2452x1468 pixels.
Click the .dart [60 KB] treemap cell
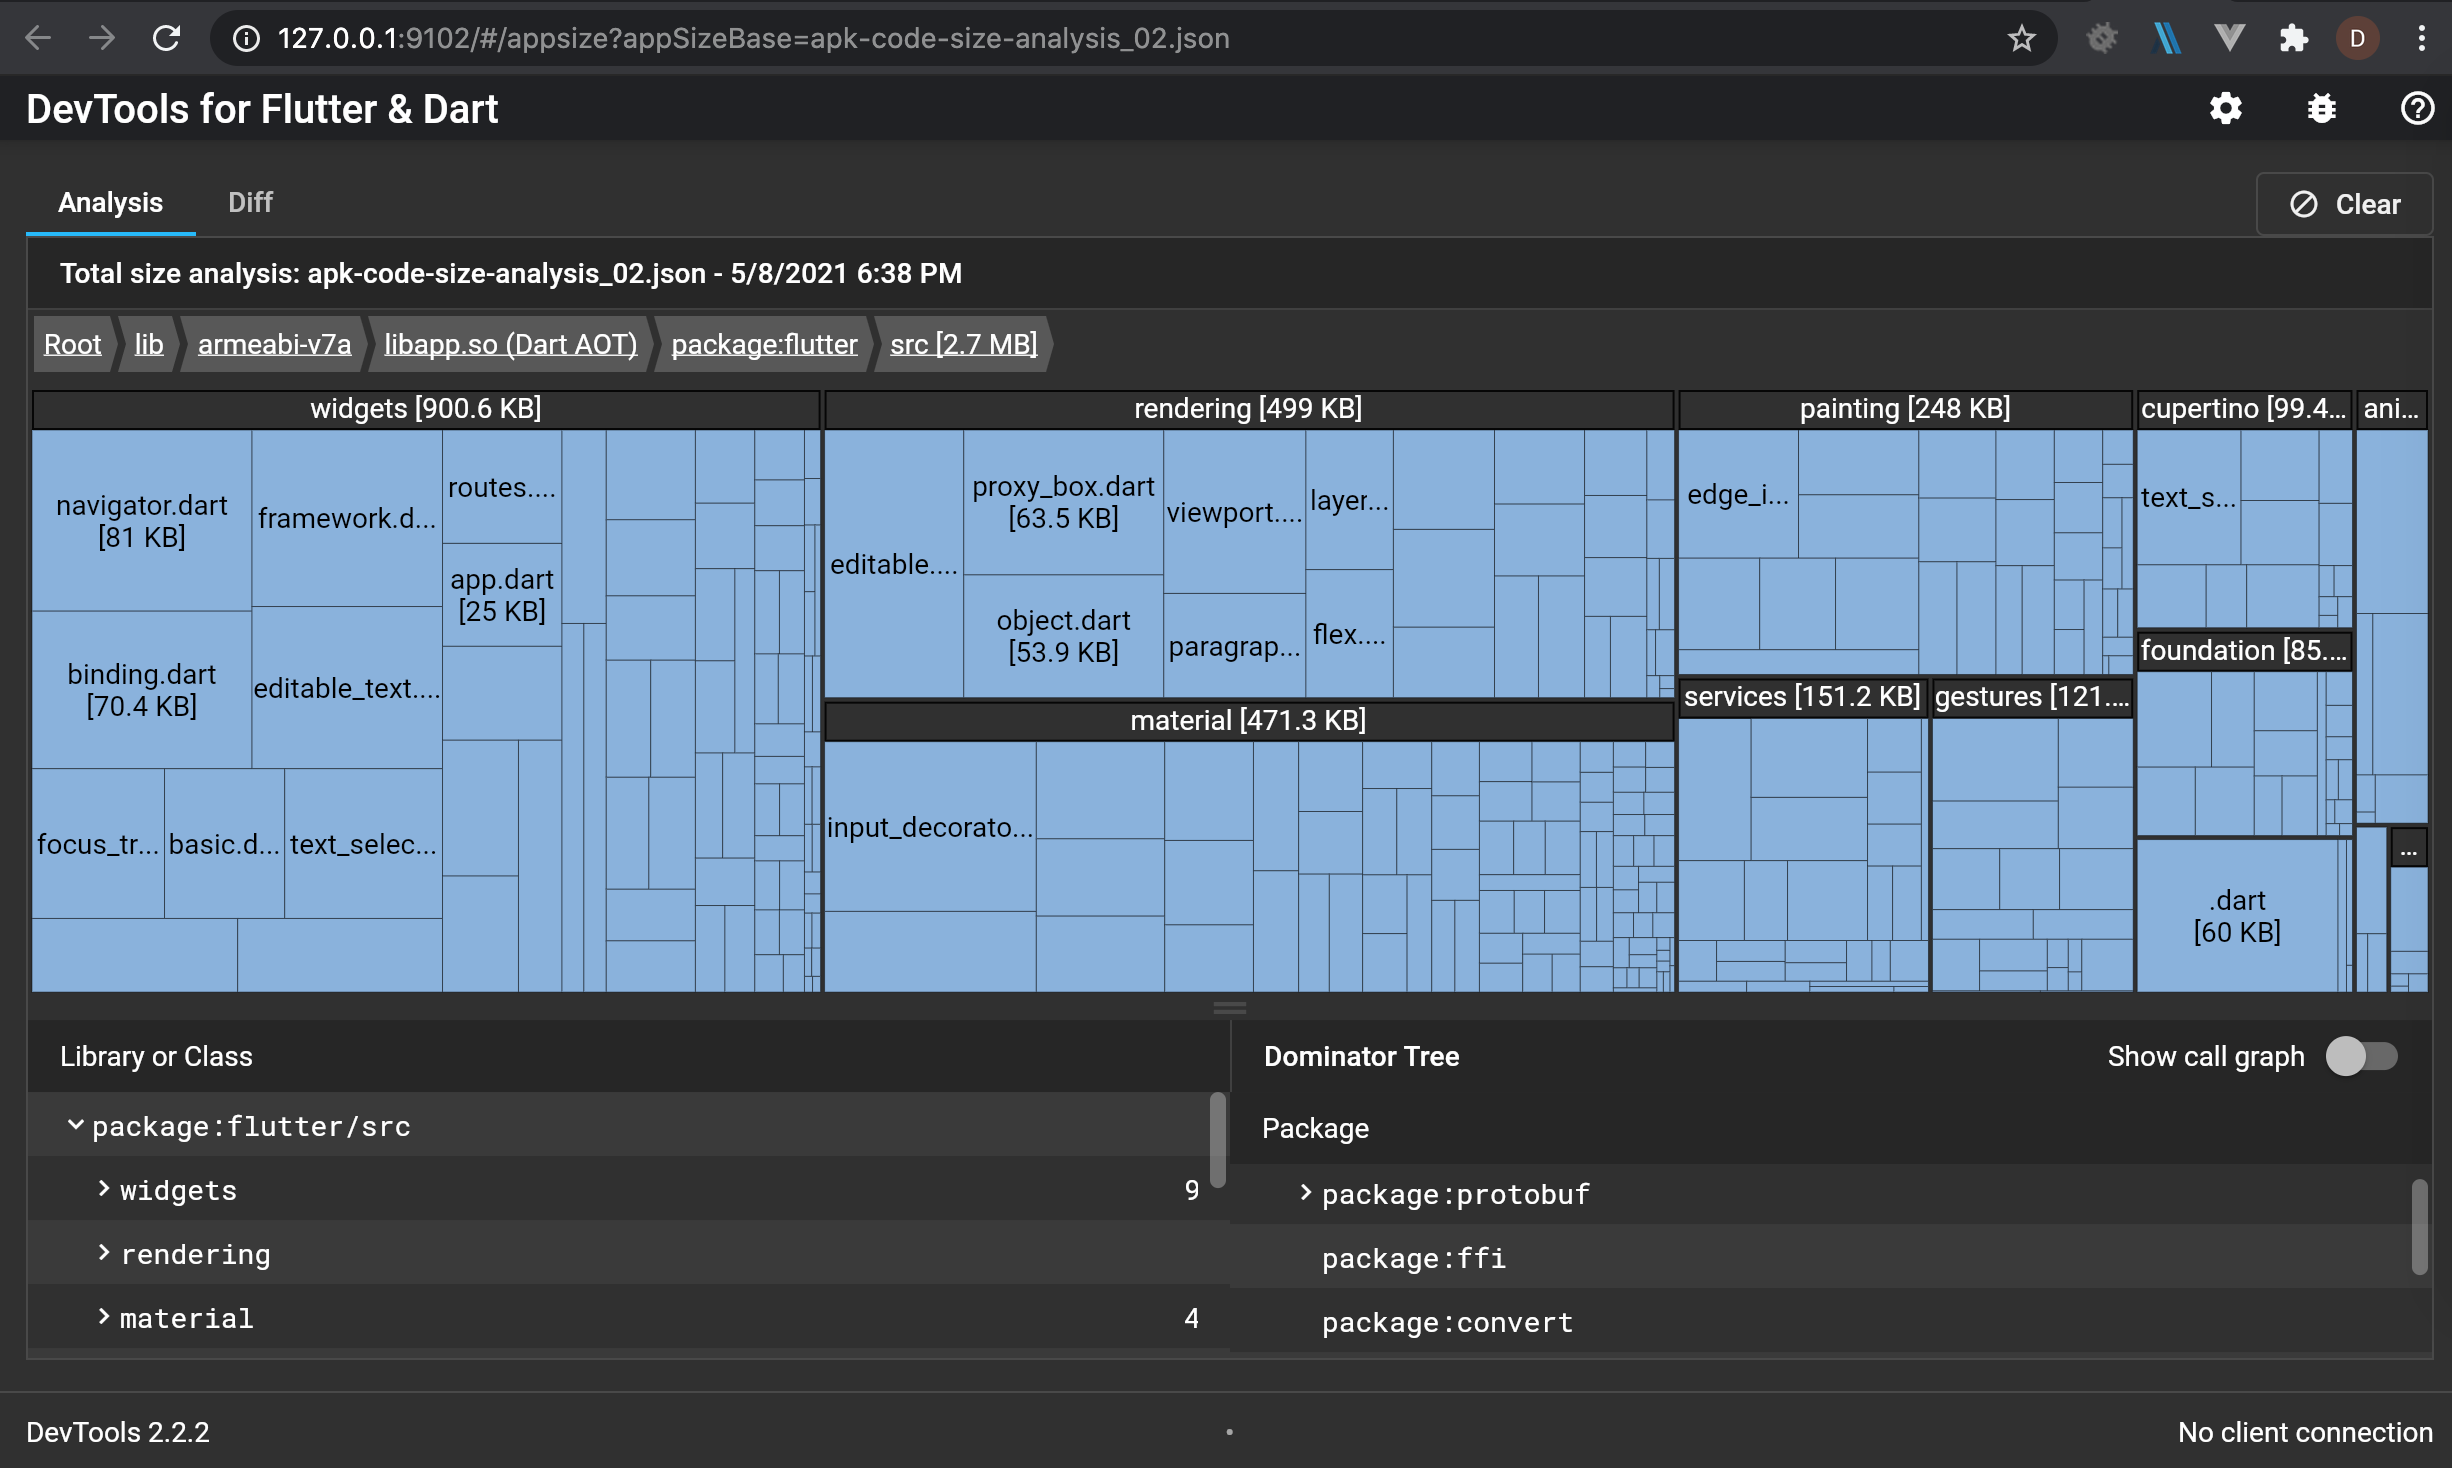click(x=2237, y=916)
